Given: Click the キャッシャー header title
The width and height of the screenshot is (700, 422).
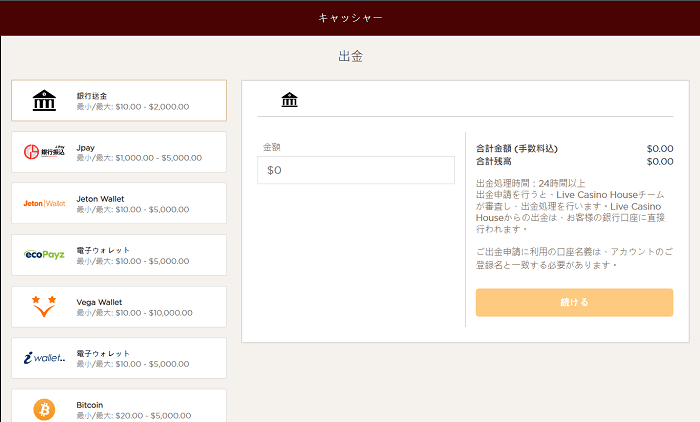Looking at the screenshot, I should (350, 18).
